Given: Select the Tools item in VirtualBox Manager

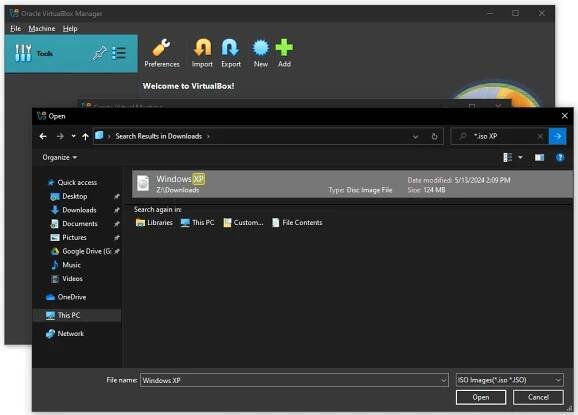Looking at the screenshot, I should (71, 53).
